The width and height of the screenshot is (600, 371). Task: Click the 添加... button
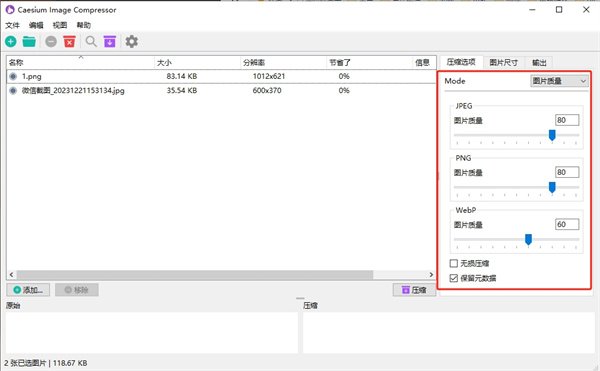pyautogui.click(x=28, y=290)
